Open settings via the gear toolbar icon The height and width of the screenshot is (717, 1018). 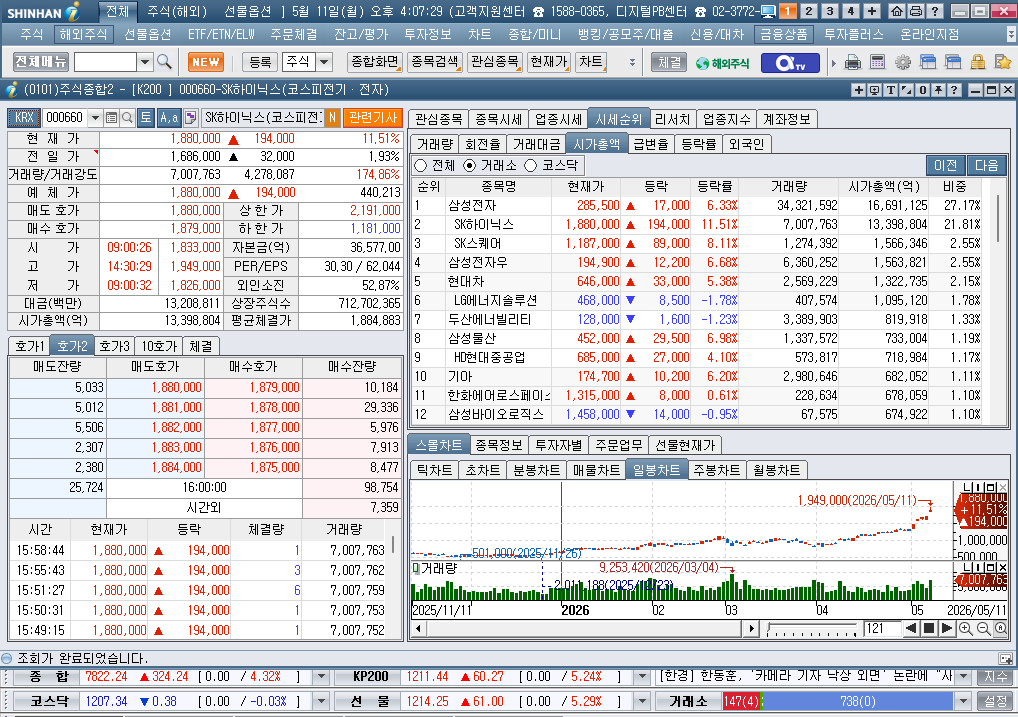point(902,62)
